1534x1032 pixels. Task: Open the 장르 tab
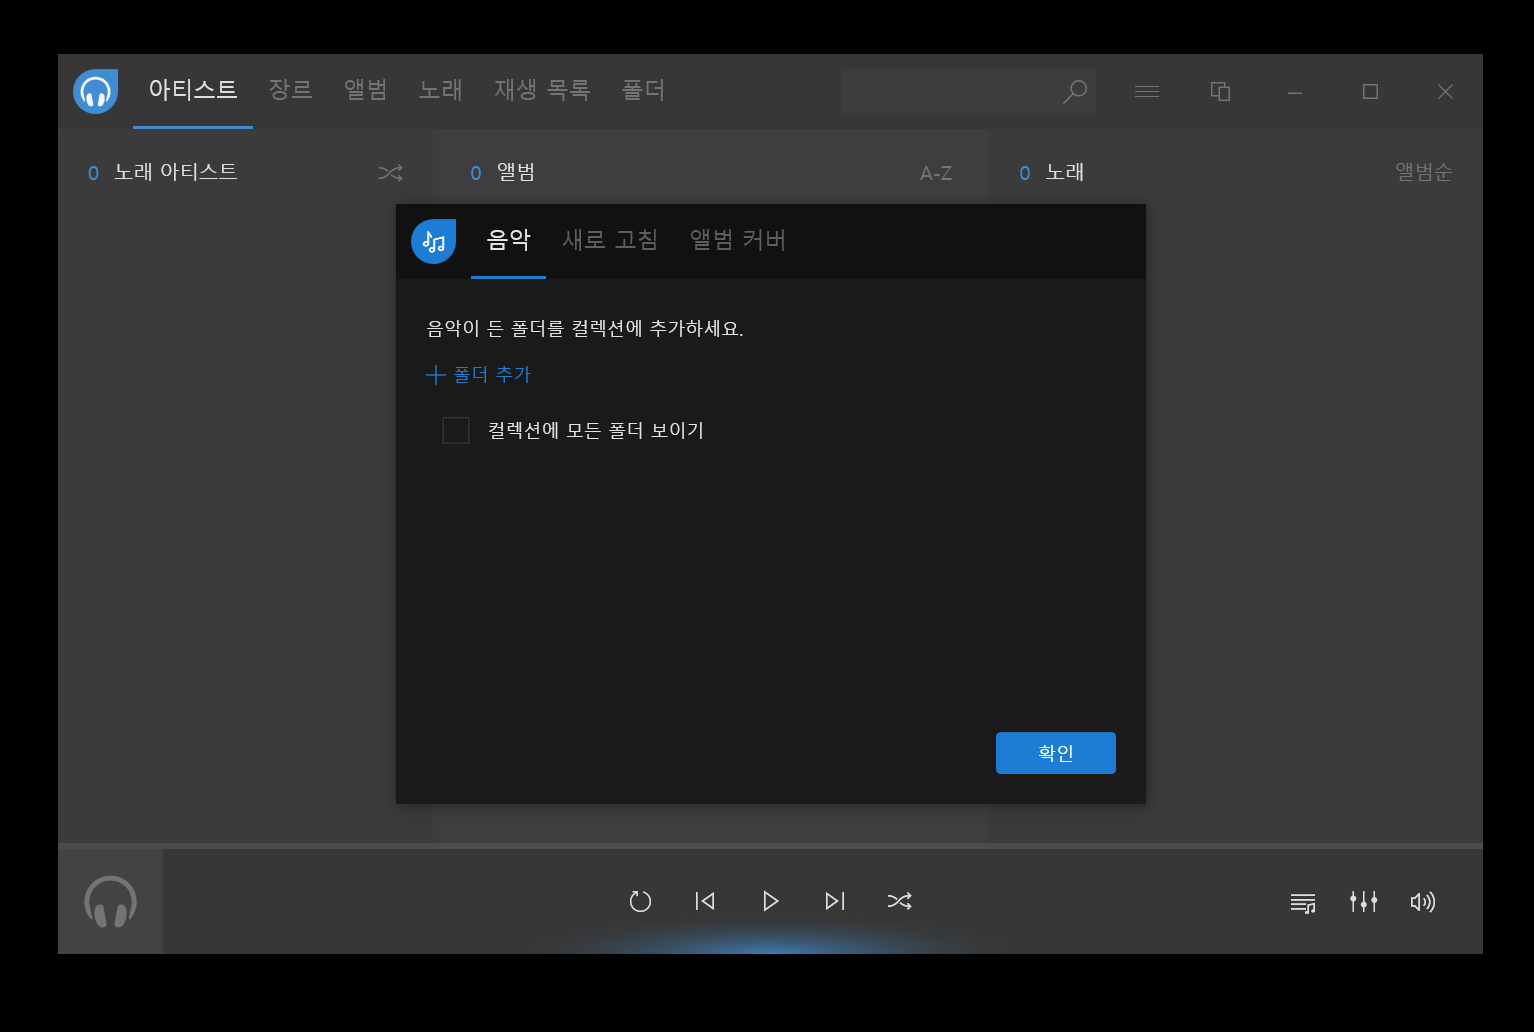click(x=290, y=90)
